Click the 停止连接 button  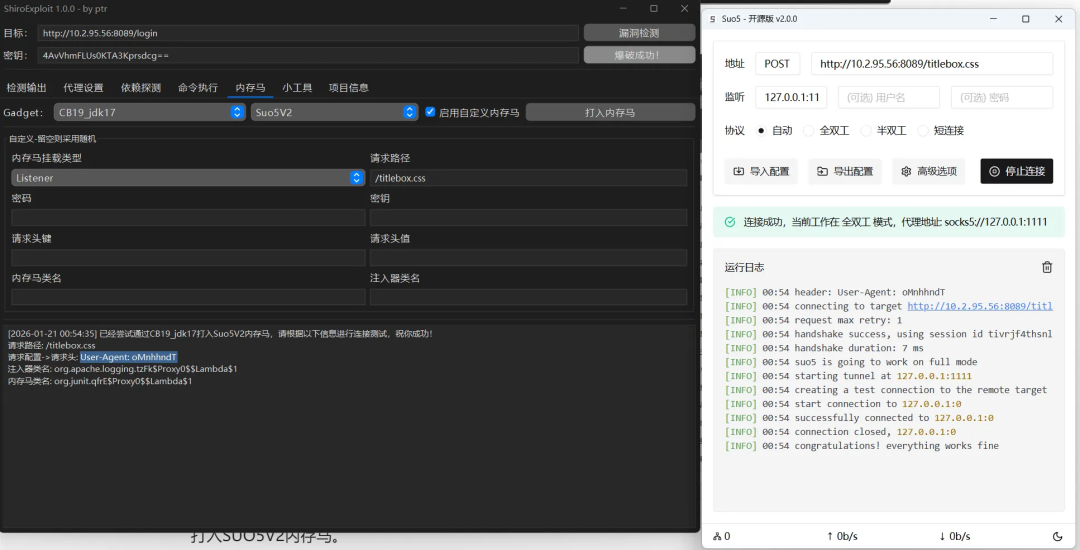1017,171
